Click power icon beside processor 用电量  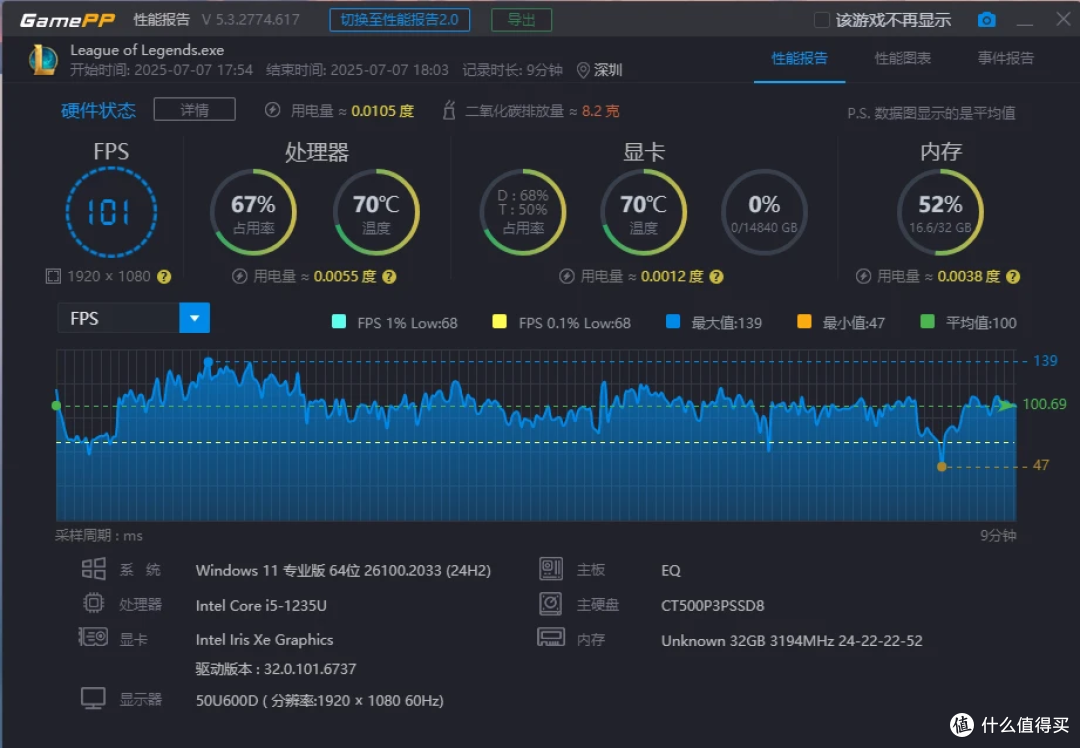click(240, 276)
